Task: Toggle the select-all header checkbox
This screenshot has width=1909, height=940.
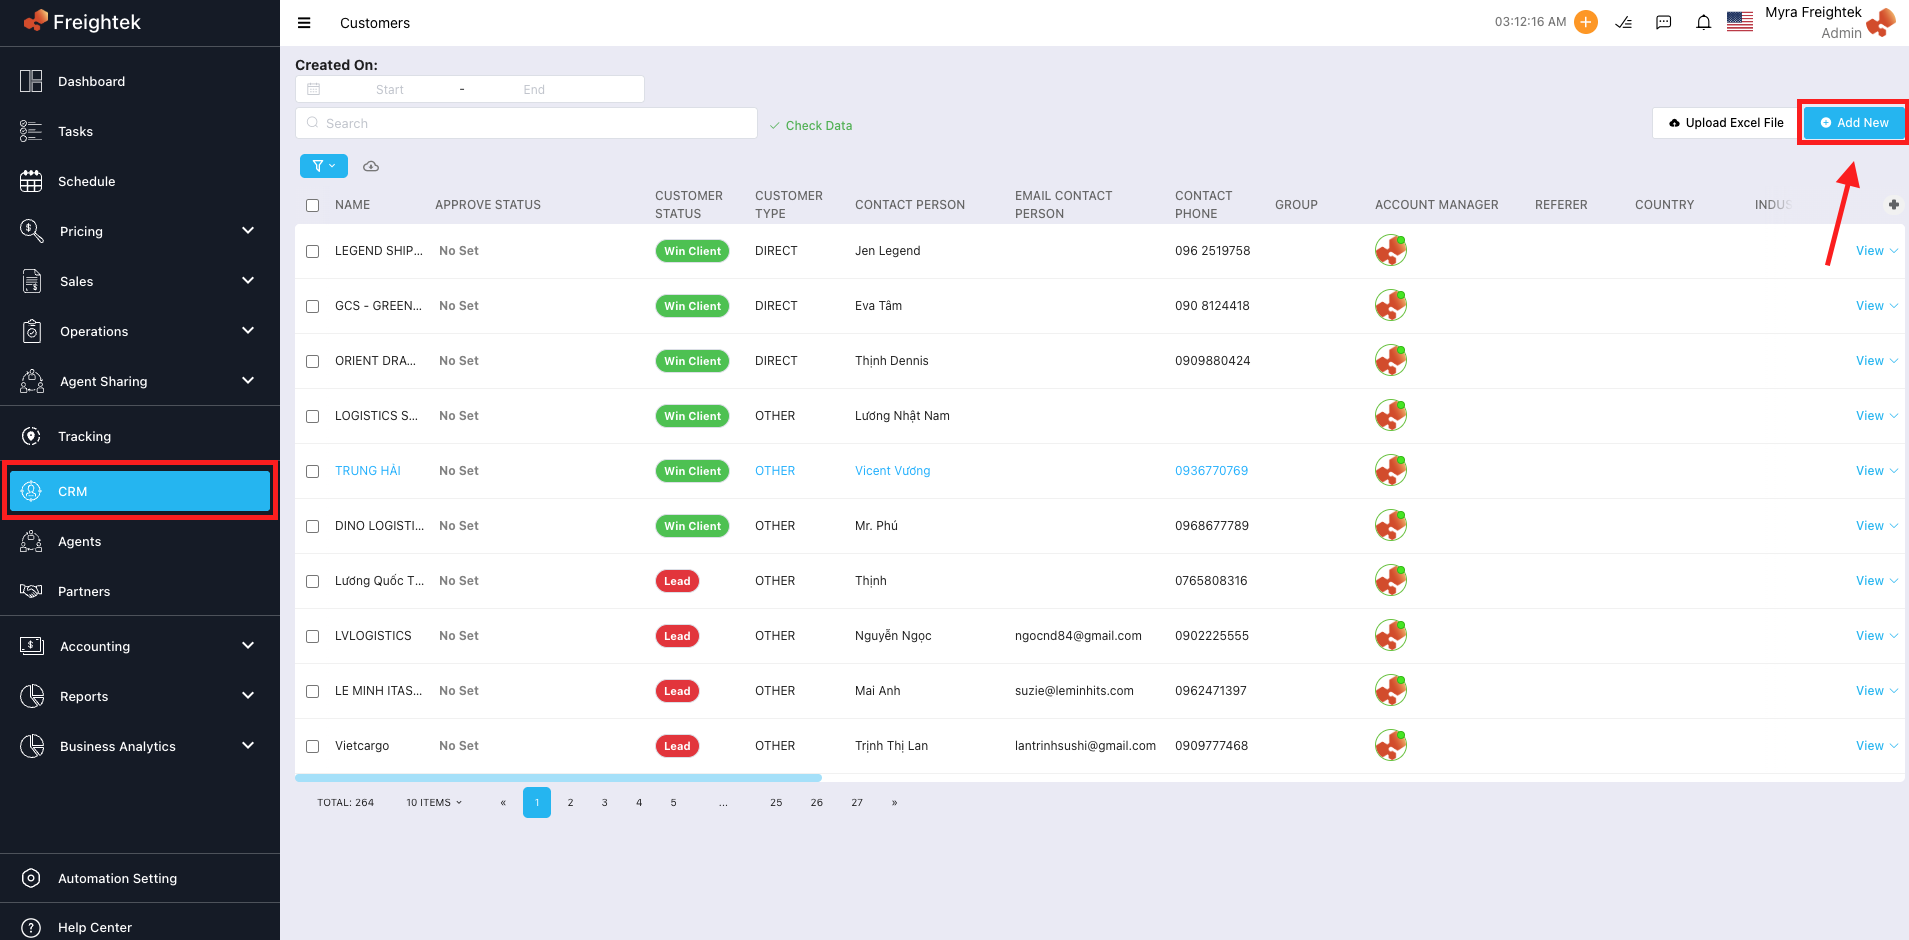Action: pos(313,205)
